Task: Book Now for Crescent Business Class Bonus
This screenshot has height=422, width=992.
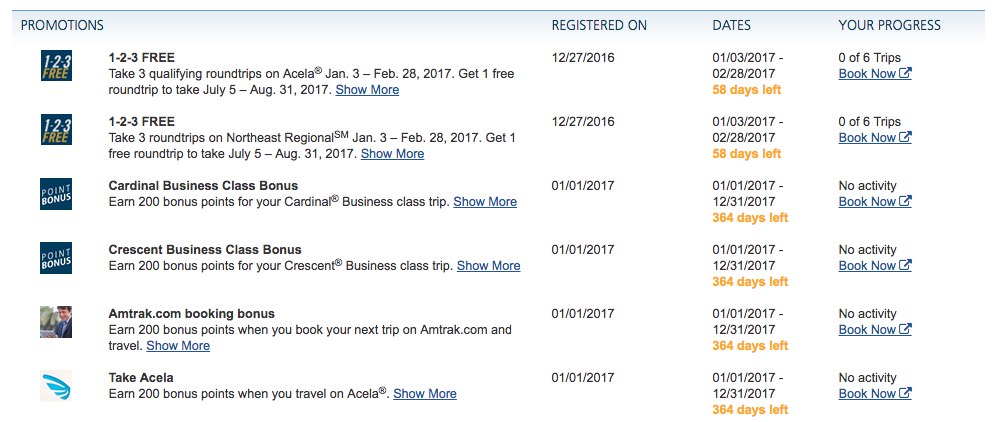Action: click(874, 266)
